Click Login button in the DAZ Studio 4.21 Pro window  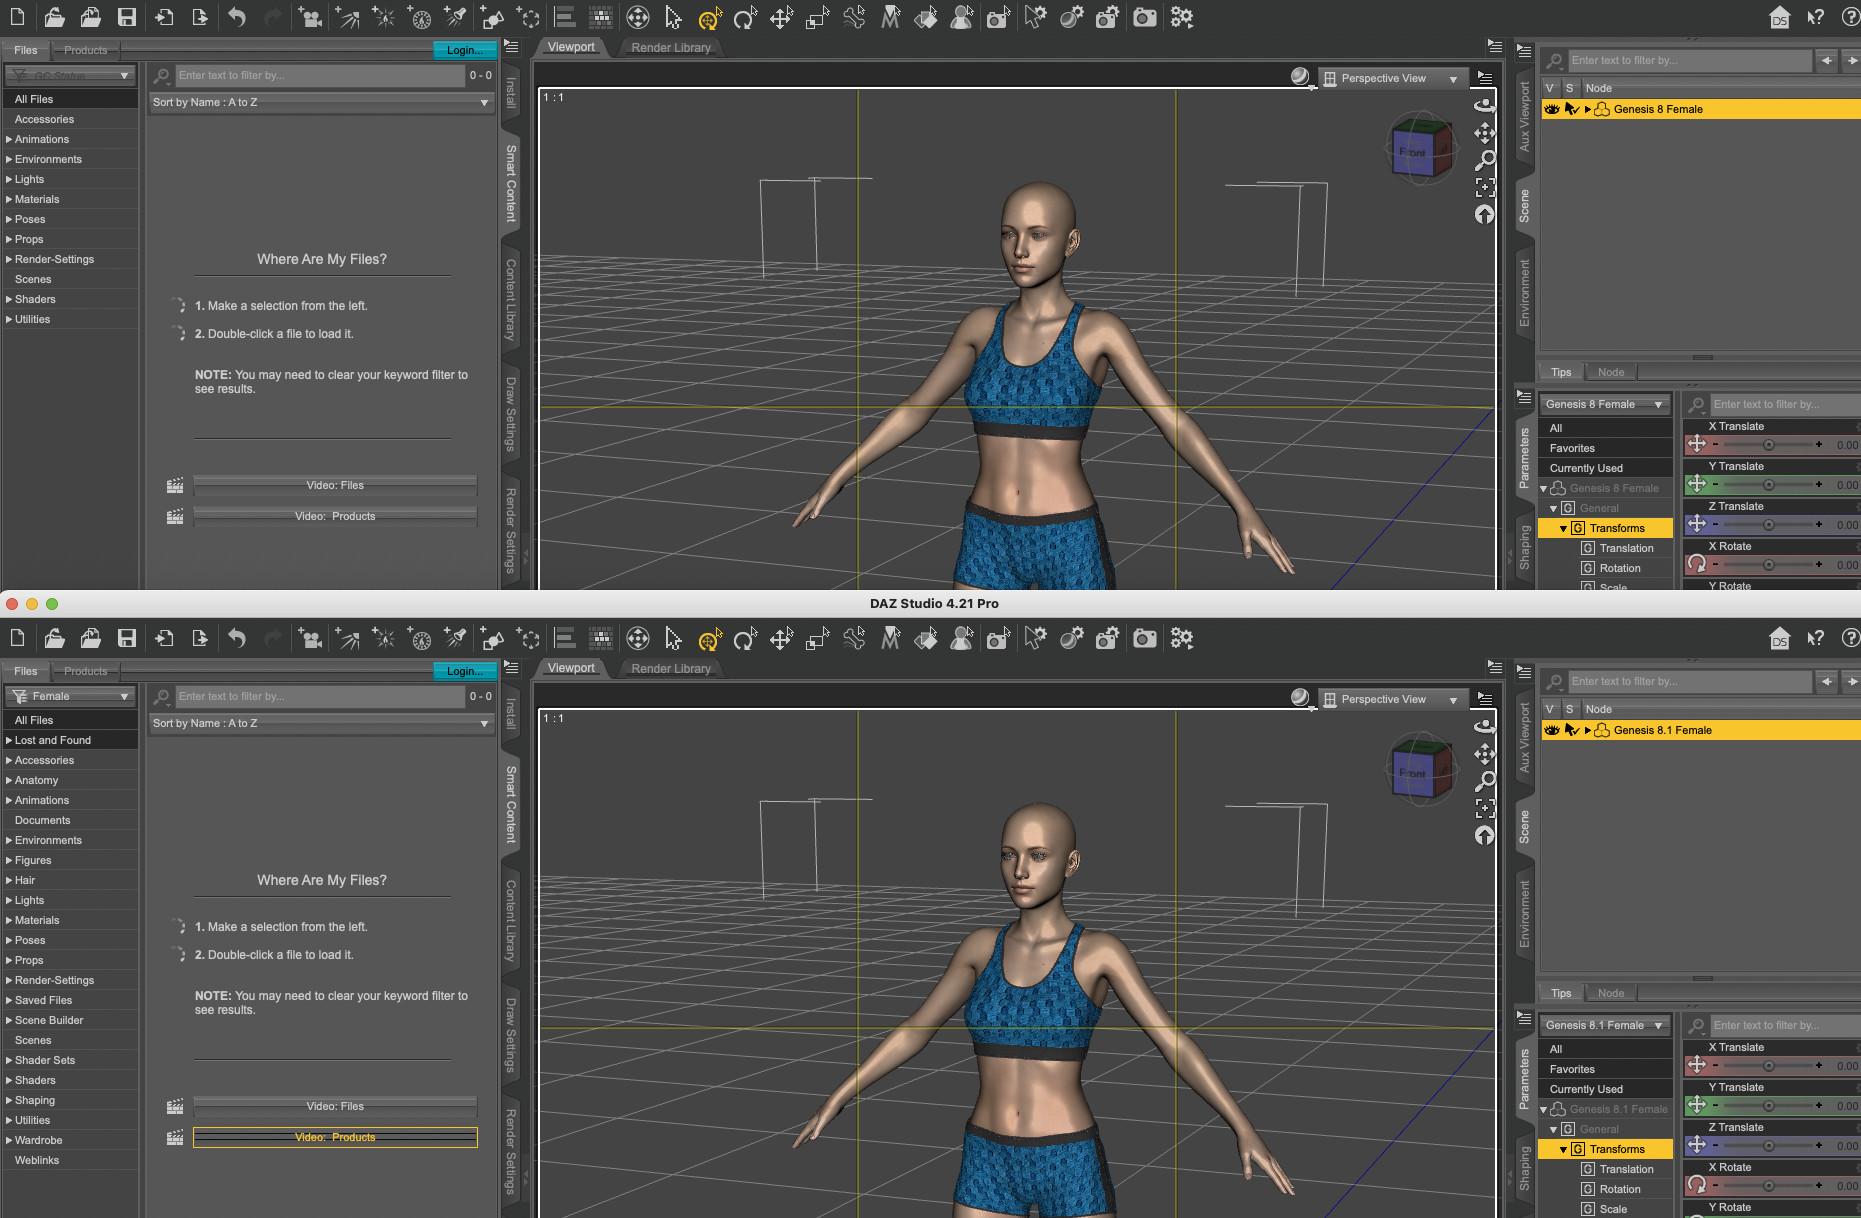(464, 671)
